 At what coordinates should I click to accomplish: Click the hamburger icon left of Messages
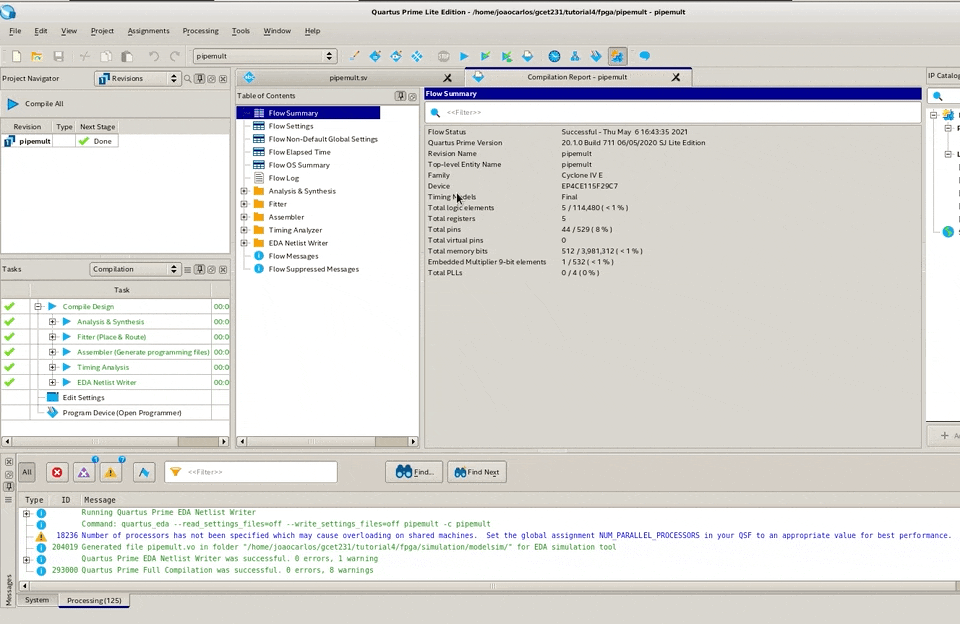[8, 500]
